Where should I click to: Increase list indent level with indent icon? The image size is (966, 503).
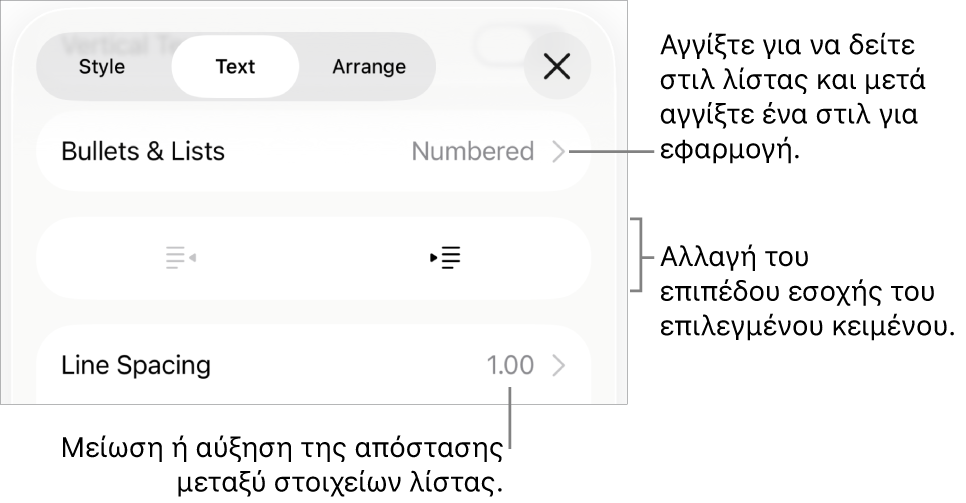pyautogui.click(x=446, y=258)
